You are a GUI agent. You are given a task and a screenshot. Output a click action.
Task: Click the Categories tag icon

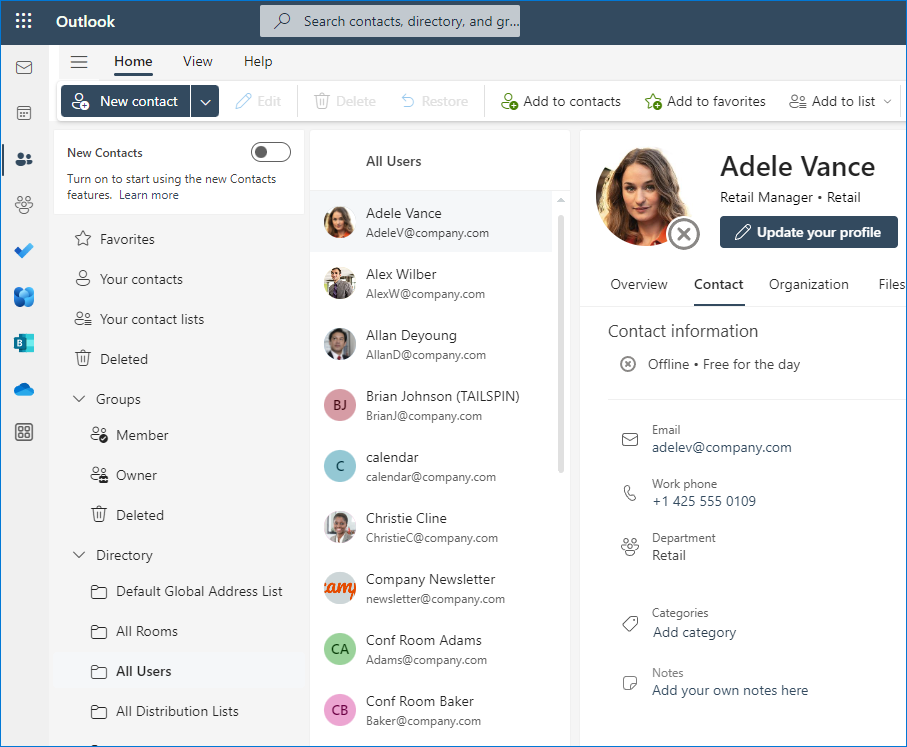630,624
